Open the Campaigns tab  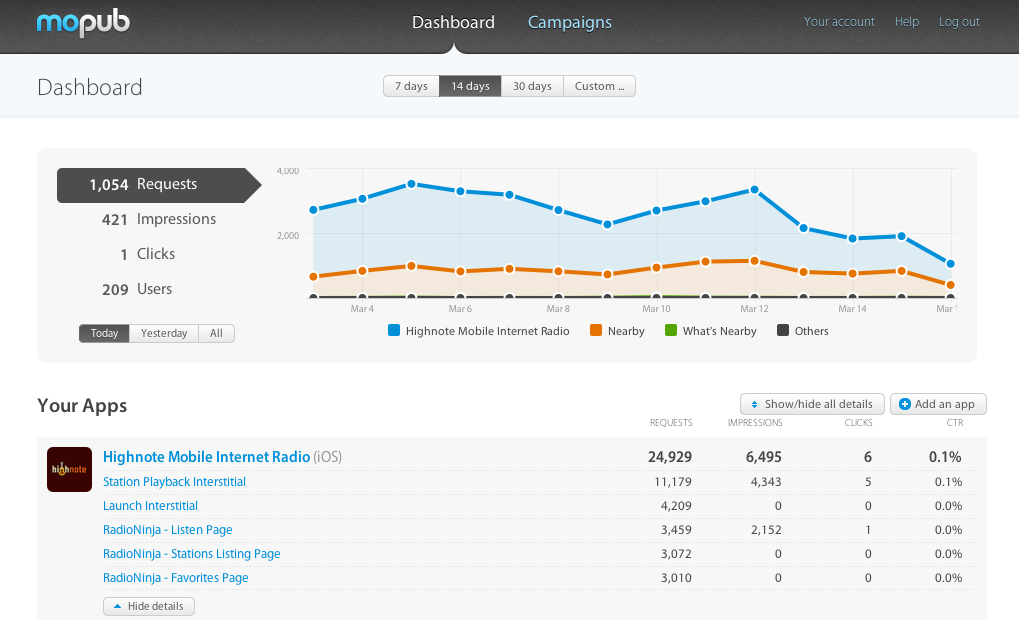tap(569, 22)
